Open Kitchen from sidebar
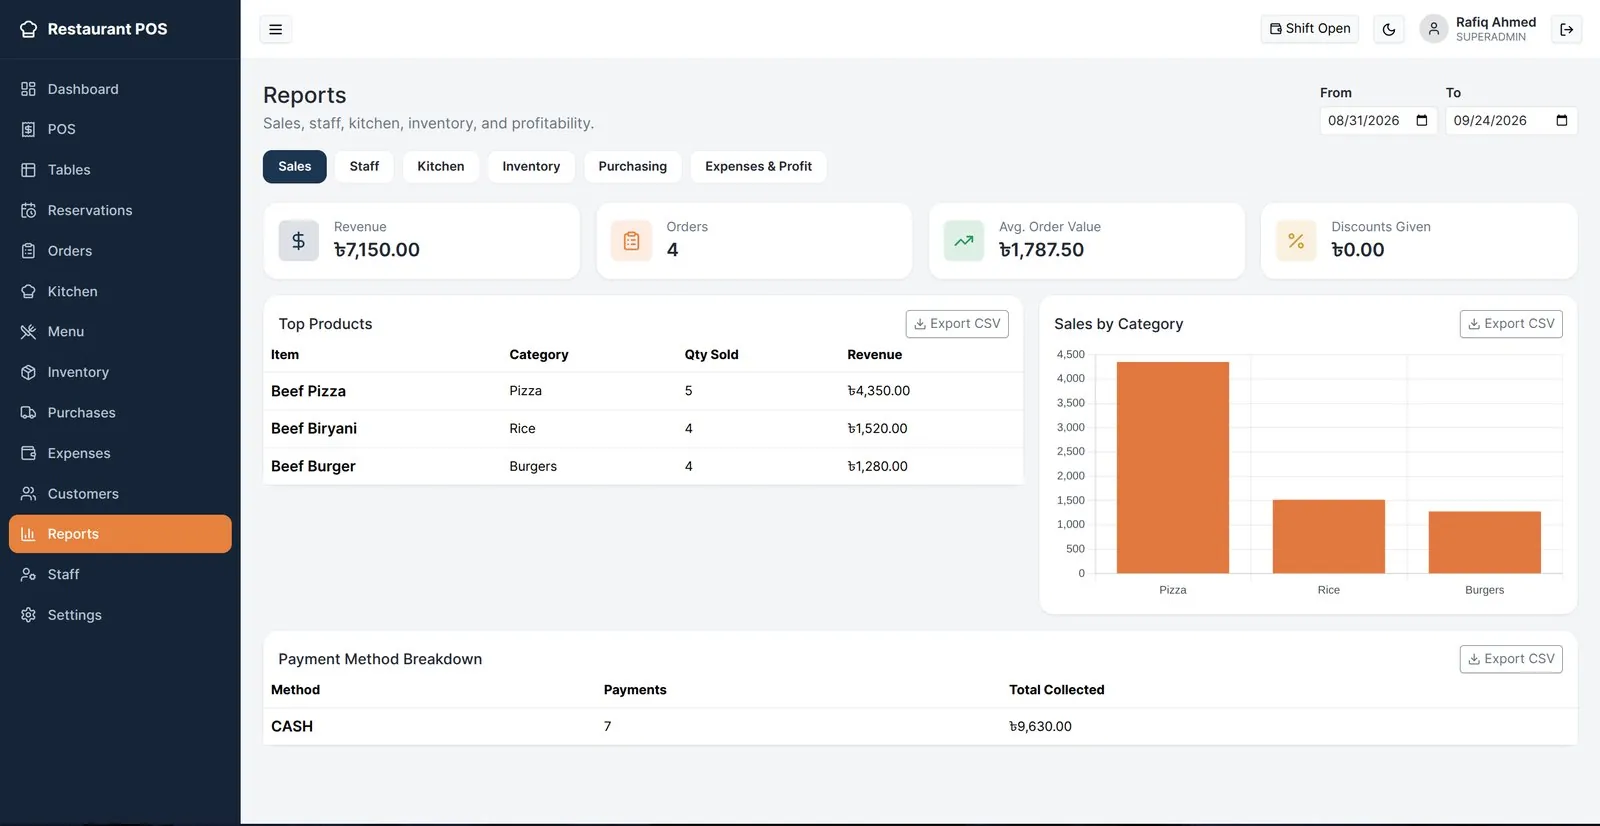The image size is (1600, 826). click(120, 291)
